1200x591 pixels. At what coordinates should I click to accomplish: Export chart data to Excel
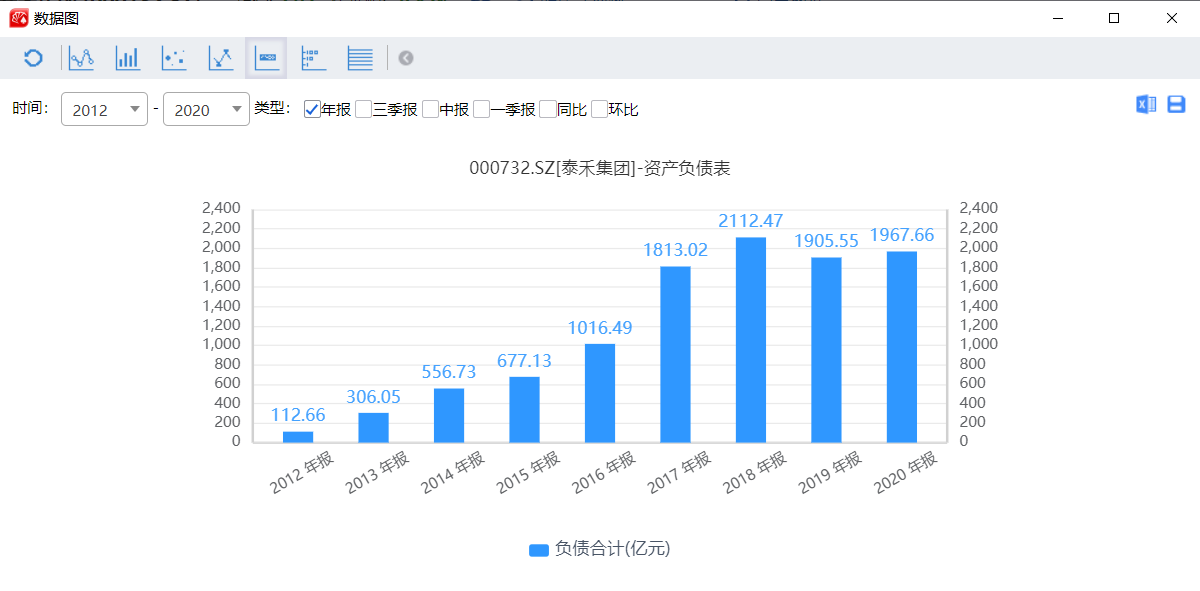[x=1146, y=105]
